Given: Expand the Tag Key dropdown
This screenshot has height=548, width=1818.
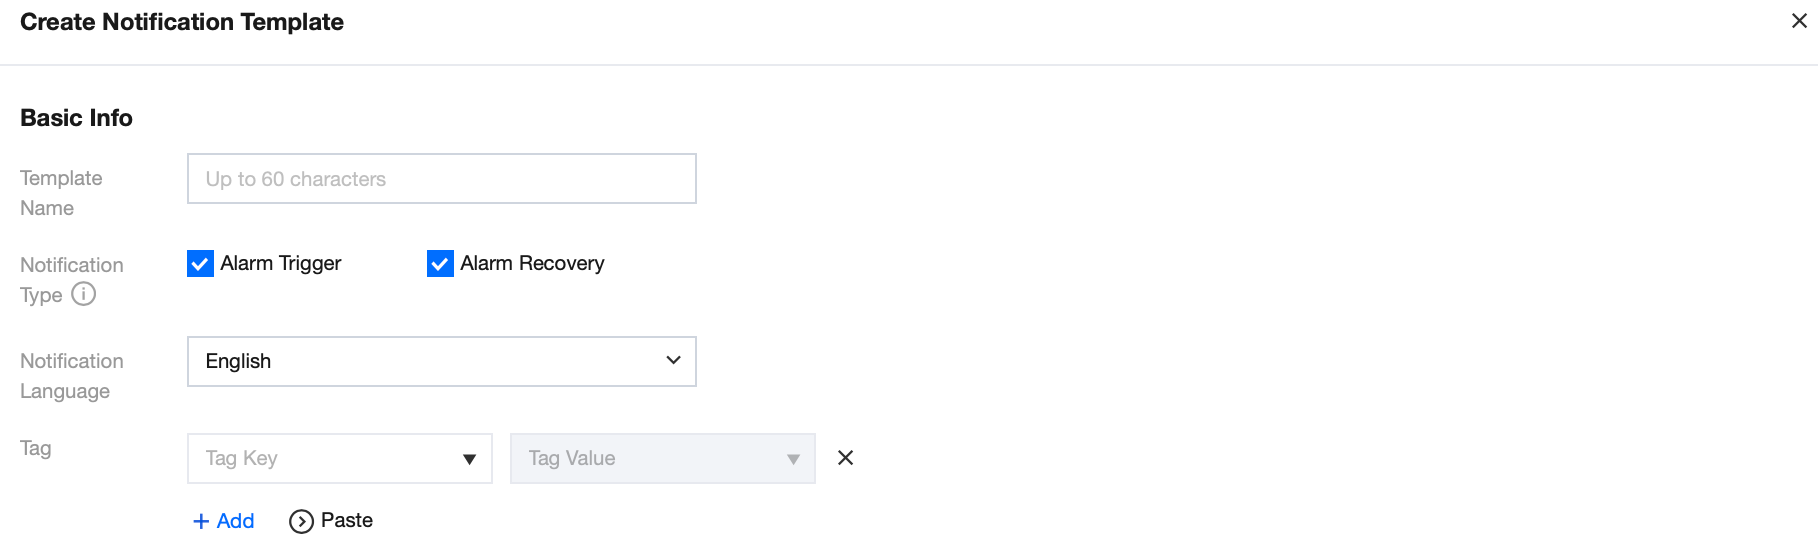Looking at the screenshot, I should (338, 458).
